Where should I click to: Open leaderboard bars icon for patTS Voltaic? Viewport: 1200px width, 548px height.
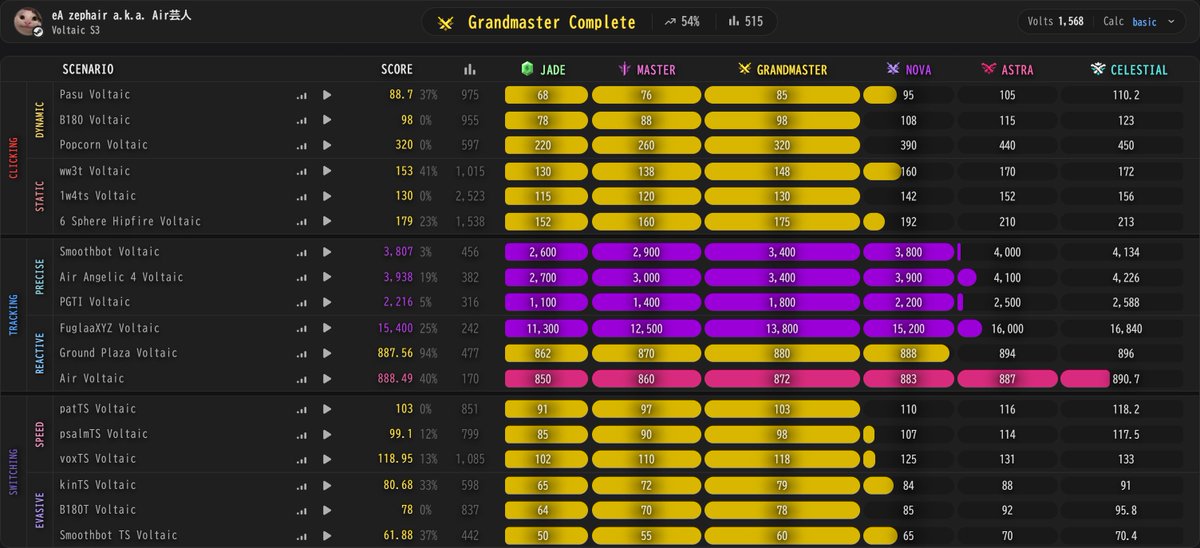pyautogui.click(x=301, y=410)
